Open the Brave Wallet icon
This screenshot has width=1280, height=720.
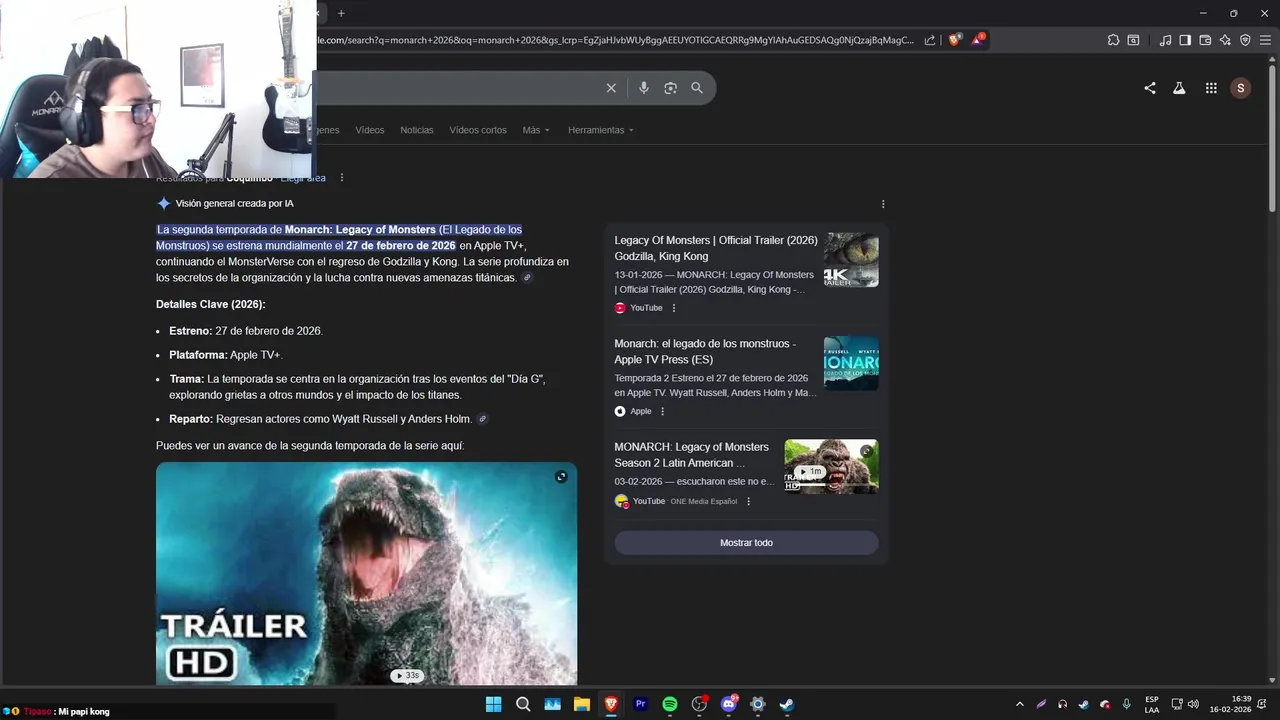click(x=1205, y=40)
